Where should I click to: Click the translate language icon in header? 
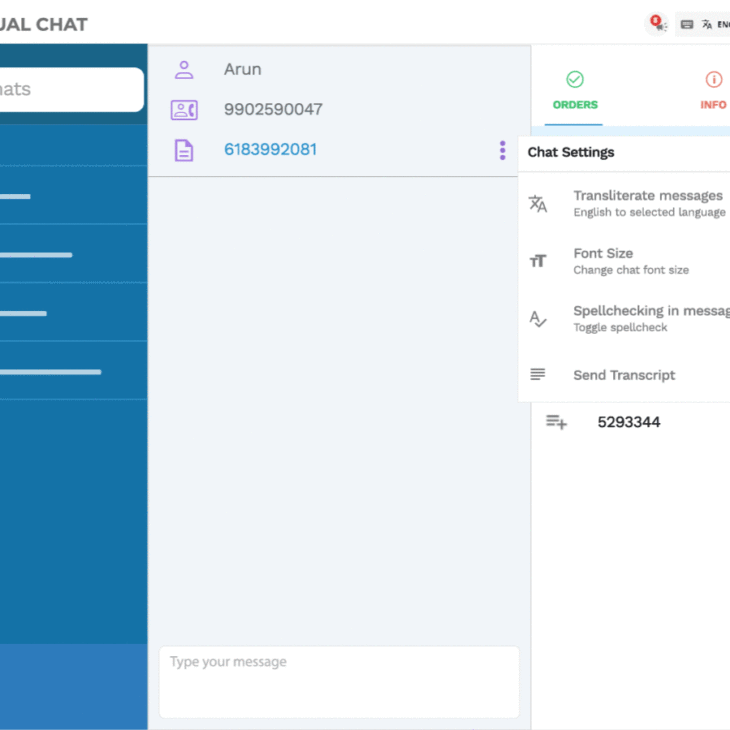[707, 24]
